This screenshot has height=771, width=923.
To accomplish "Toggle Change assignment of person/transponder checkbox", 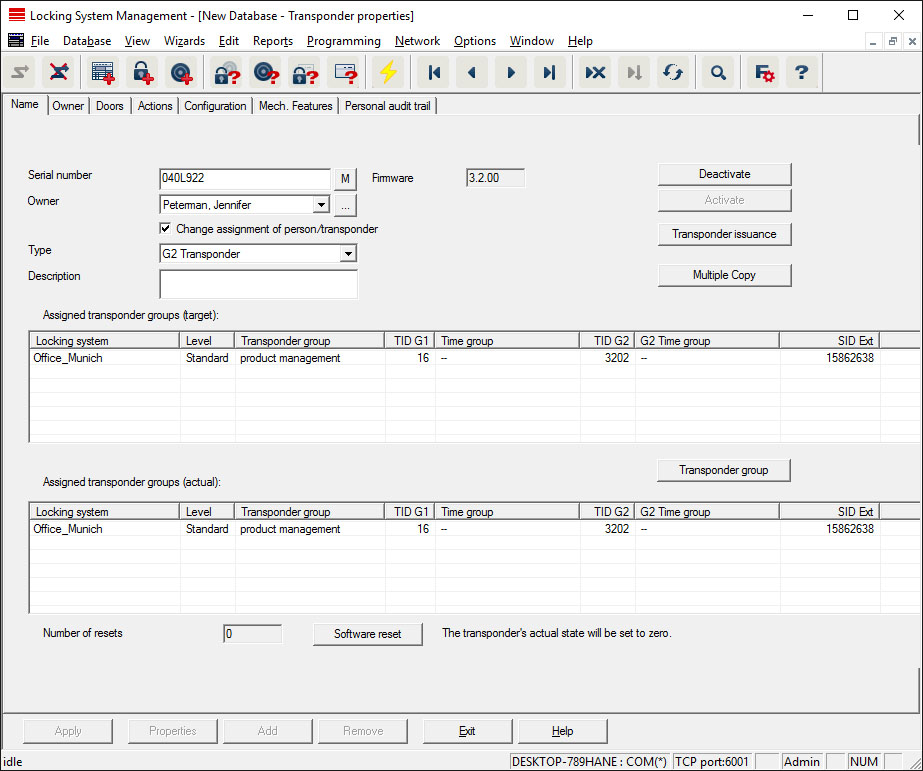I will point(166,229).
